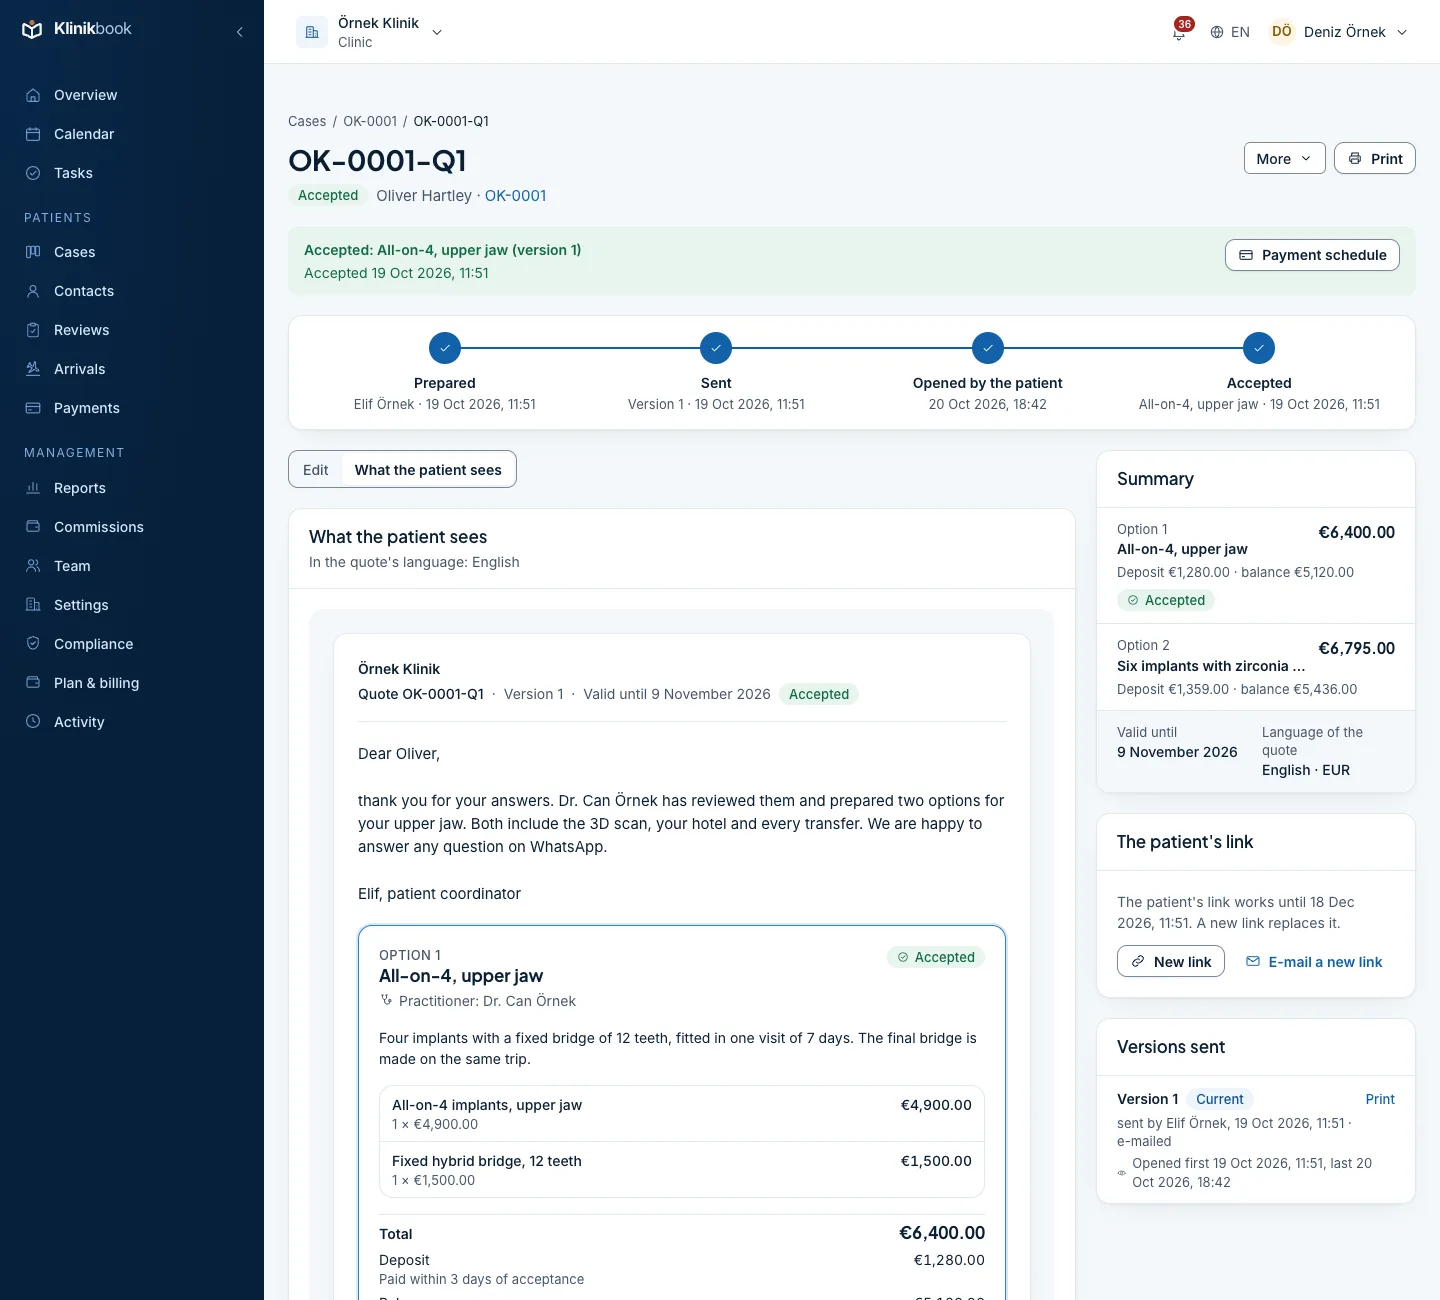Click the Compliance shield icon

pyautogui.click(x=33, y=644)
